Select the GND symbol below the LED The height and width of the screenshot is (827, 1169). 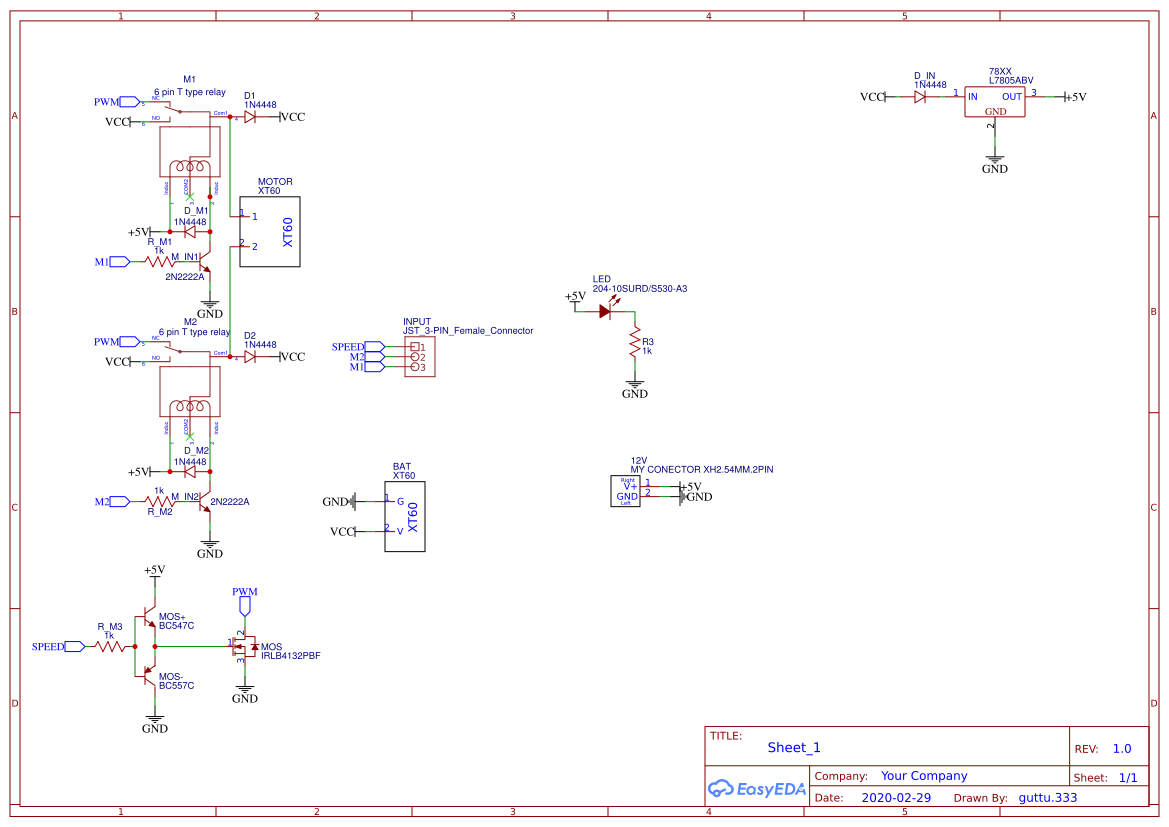click(x=633, y=384)
